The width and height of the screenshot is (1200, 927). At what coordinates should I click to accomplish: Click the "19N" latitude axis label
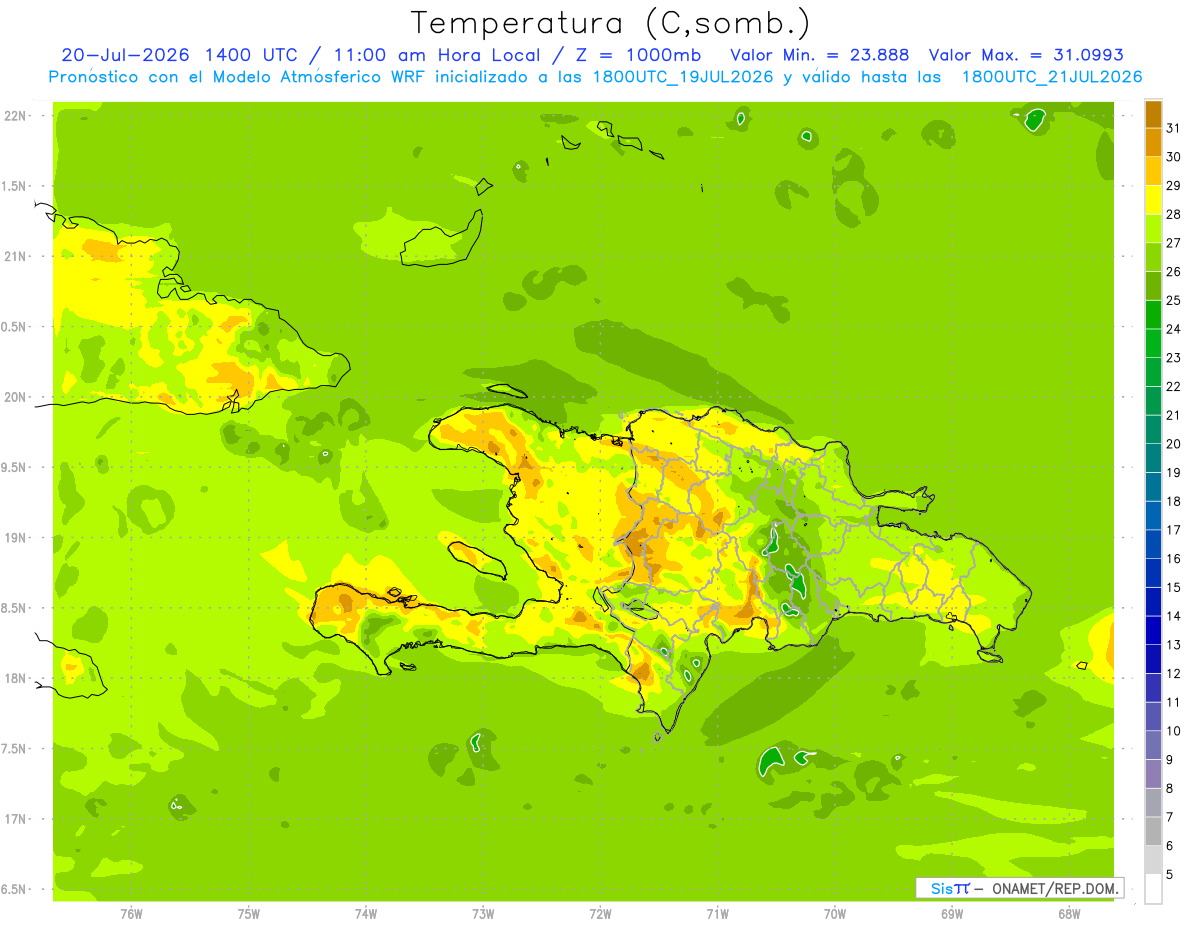tap(16, 537)
